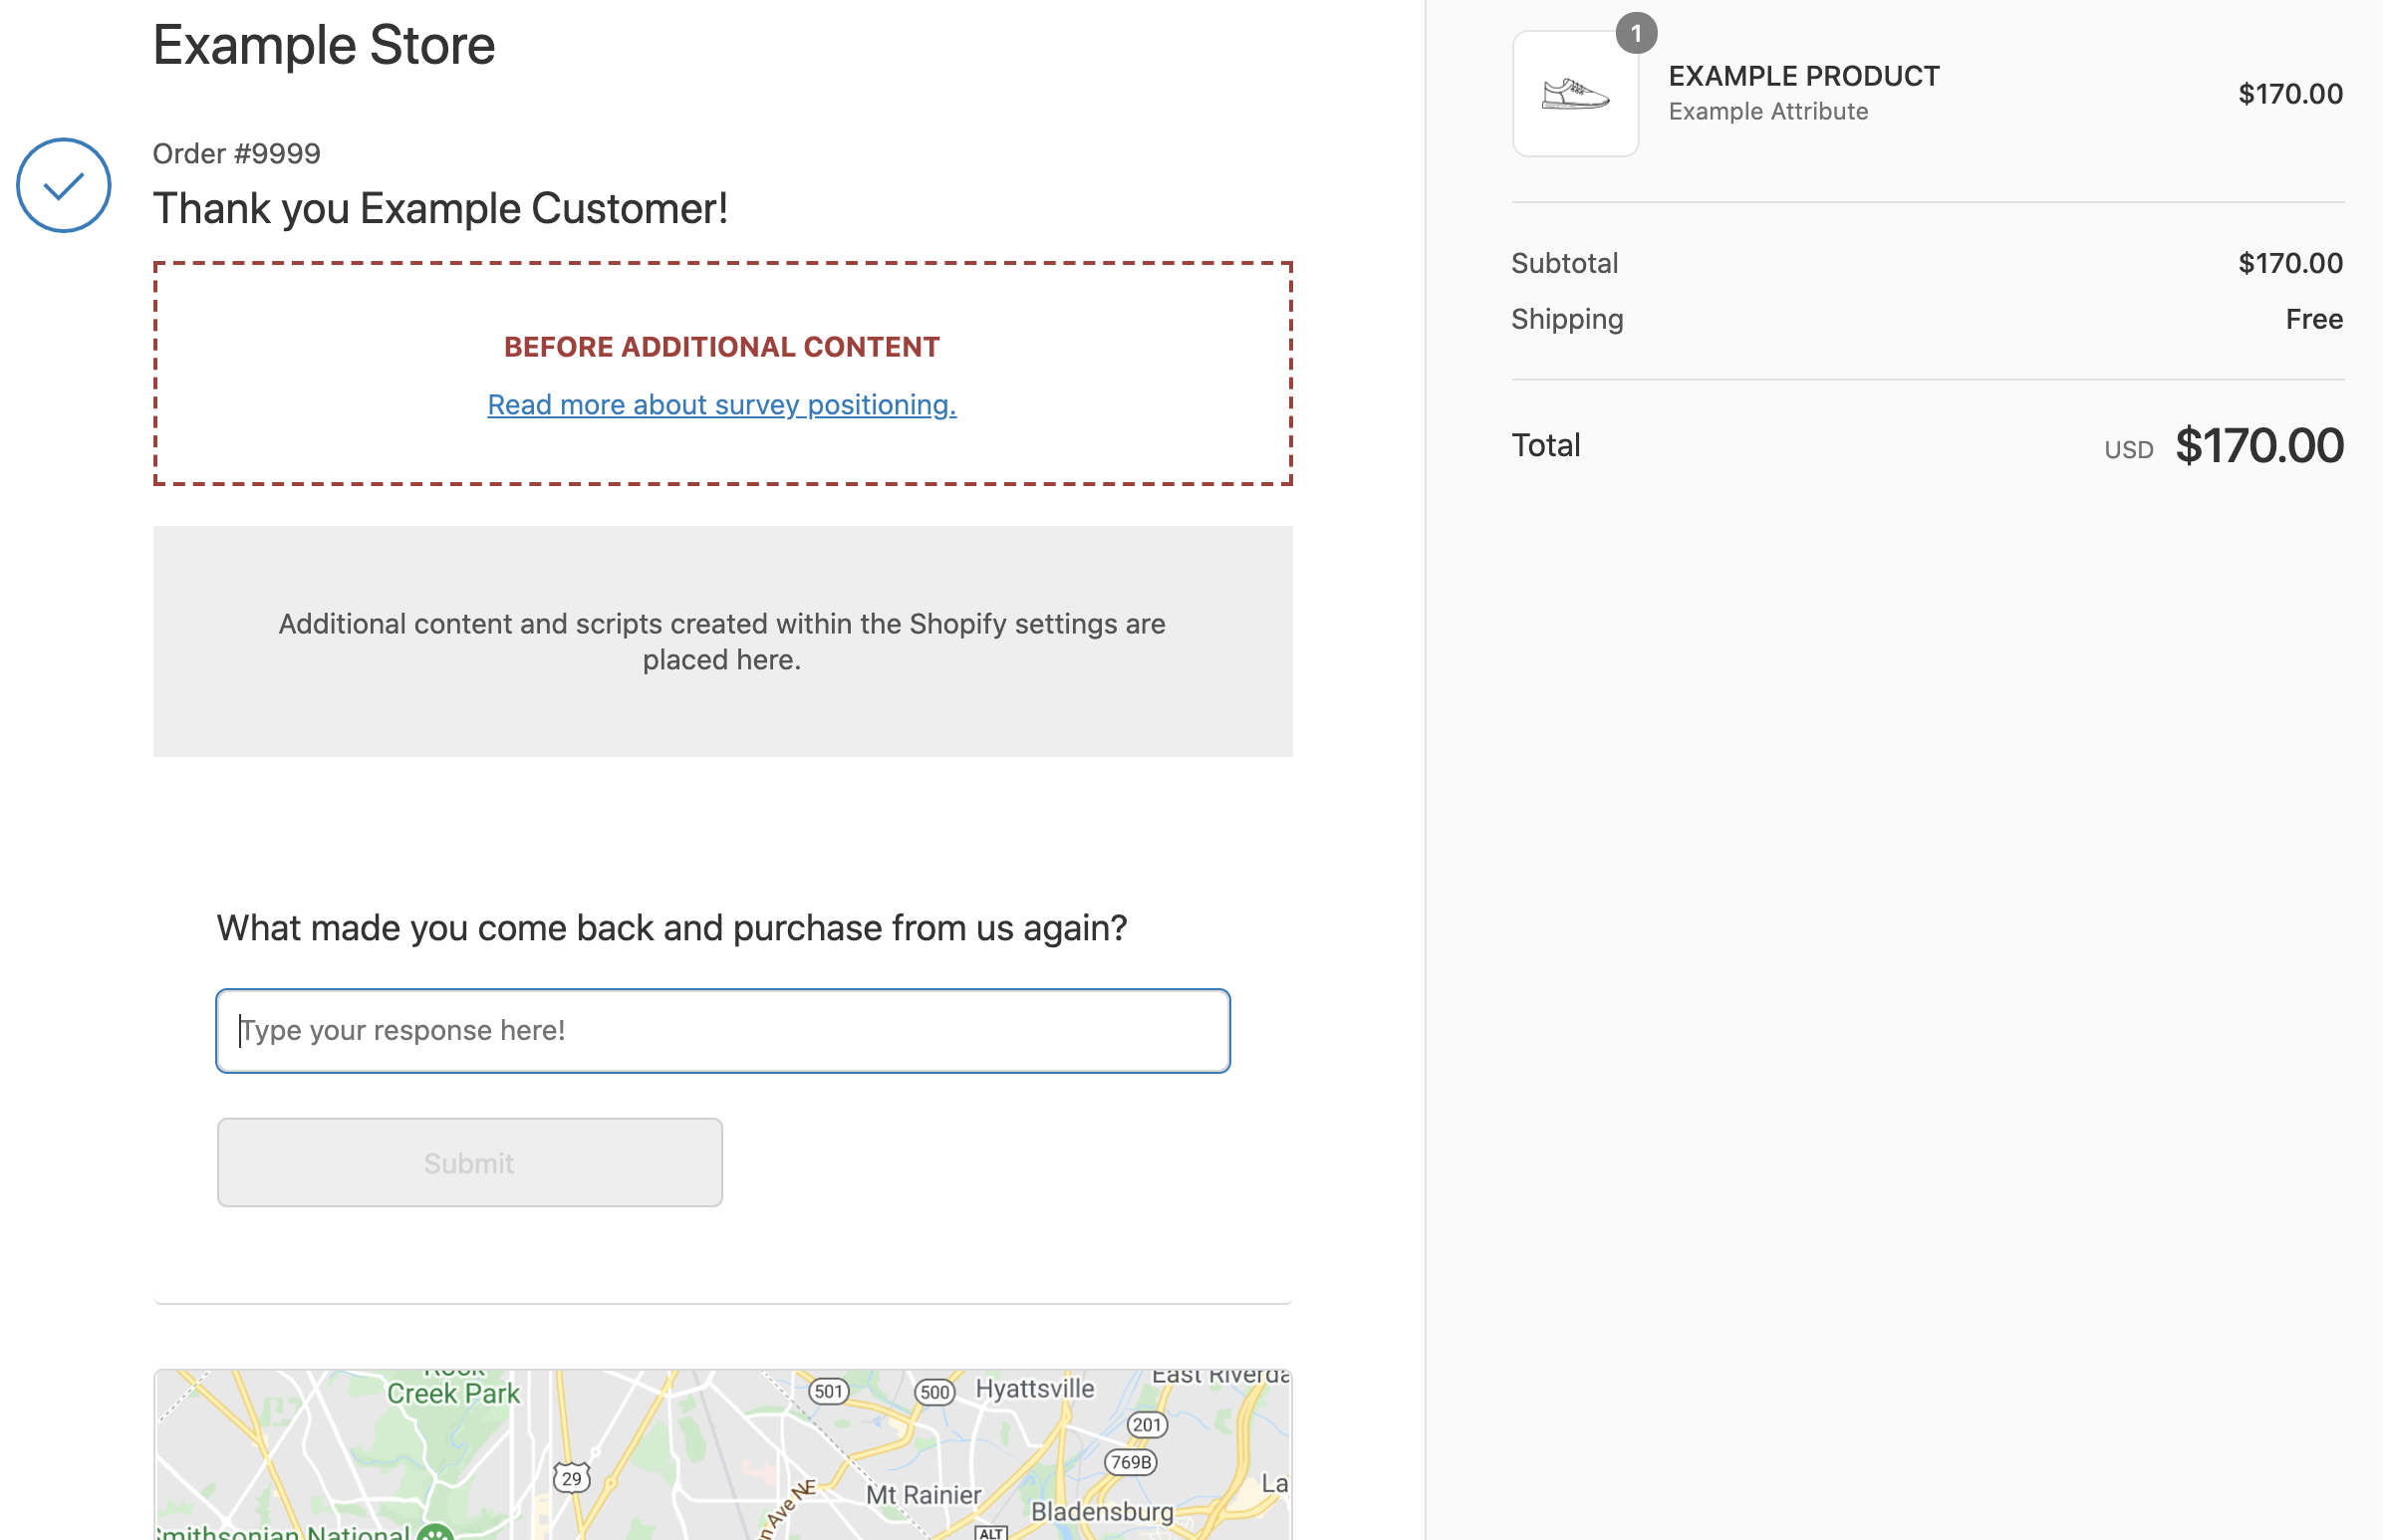This screenshot has width=2383, height=1540.
Task: Click Rock Creek Park on the map
Action: pos(453,1392)
